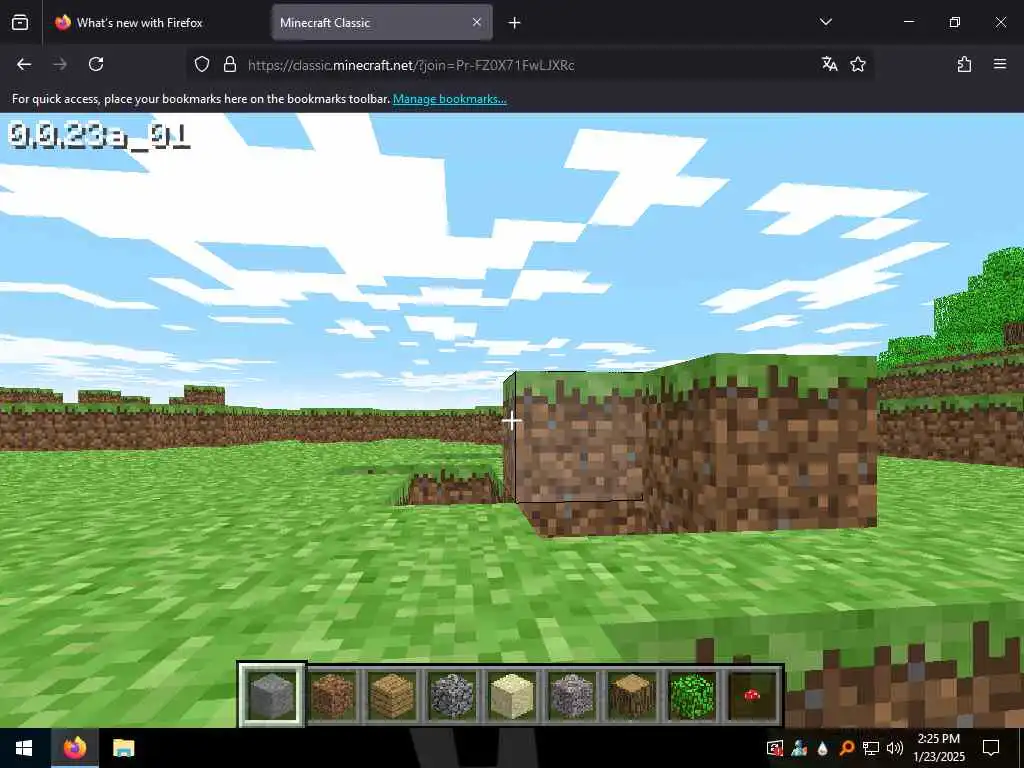Select the leaves block in hotbar

[x=692, y=696]
